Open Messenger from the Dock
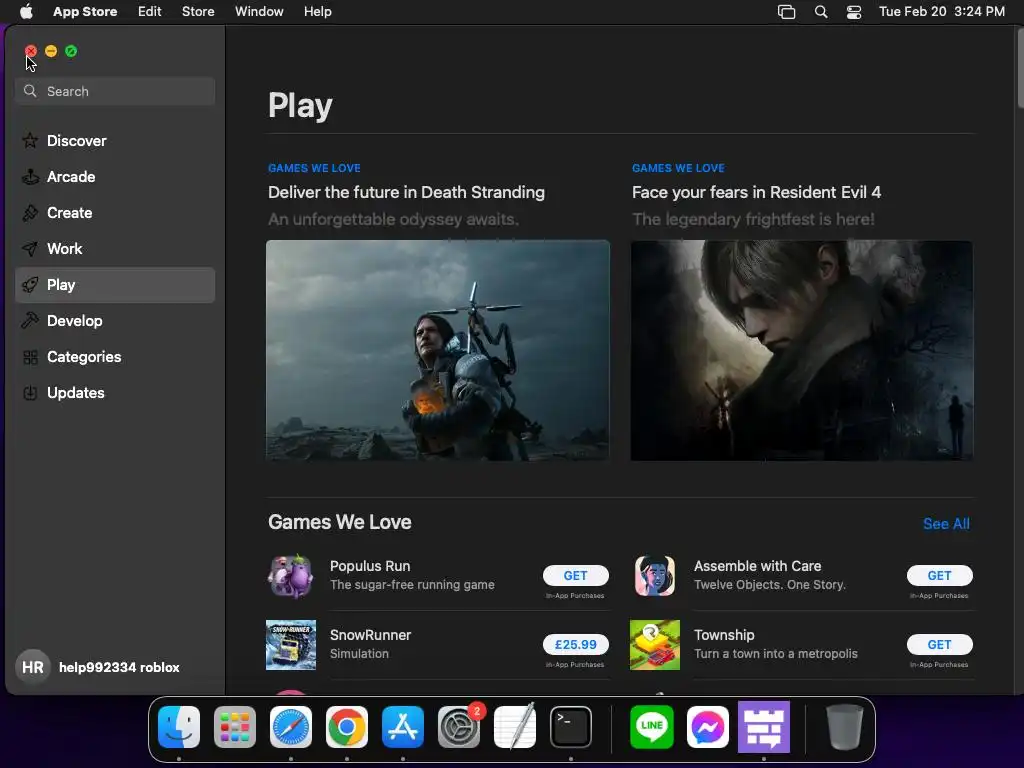The width and height of the screenshot is (1024, 768). point(708,727)
